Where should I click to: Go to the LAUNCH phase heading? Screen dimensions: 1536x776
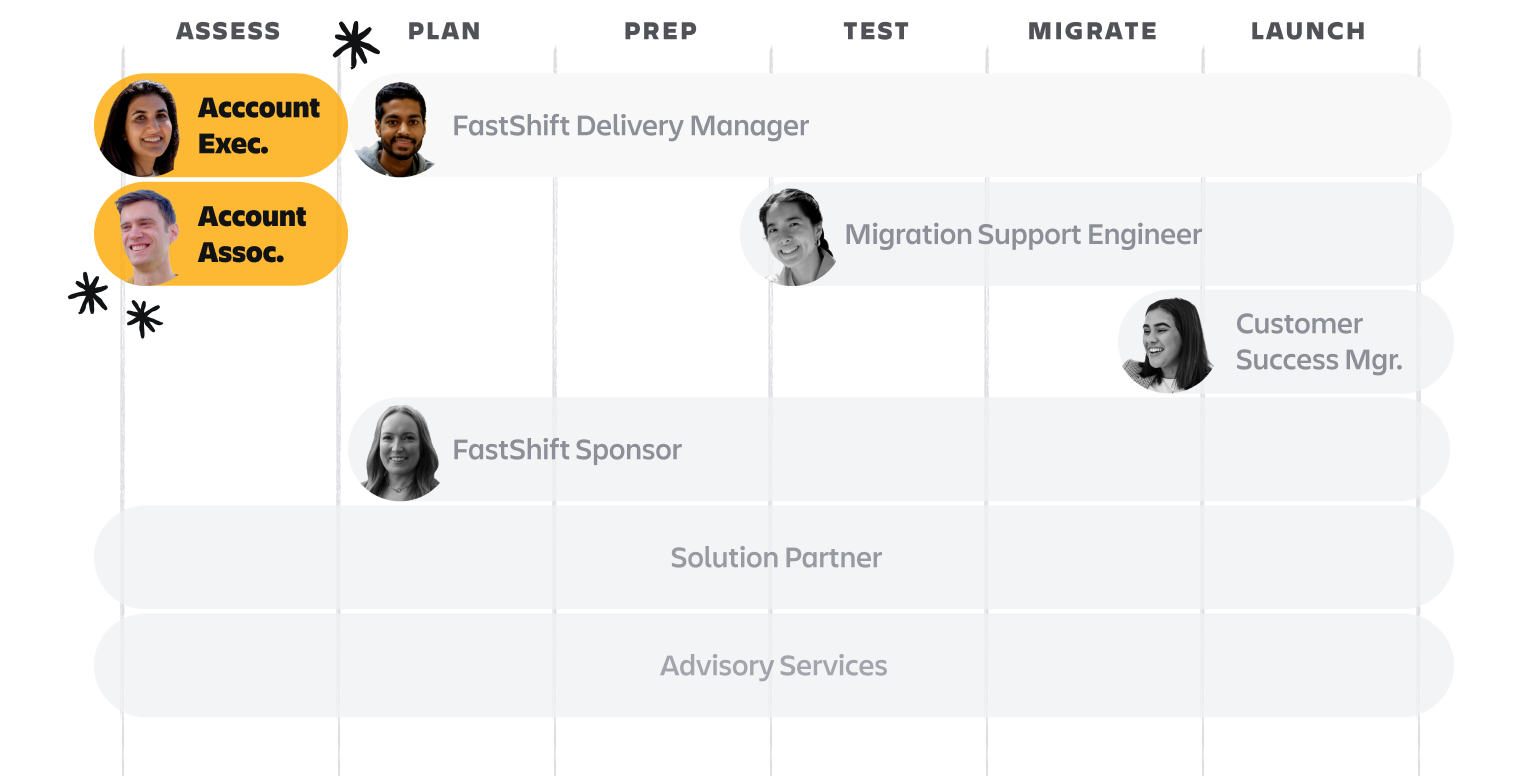[x=1308, y=31]
